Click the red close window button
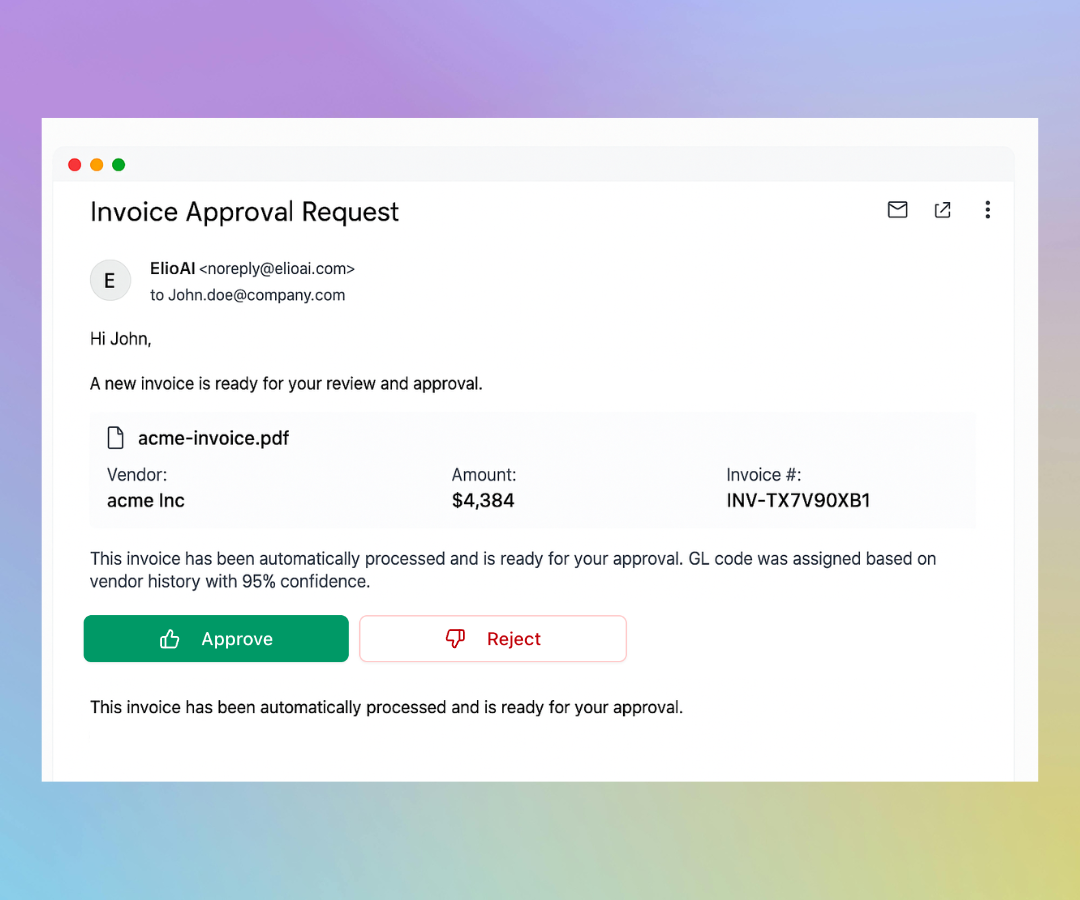This screenshot has height=900, width=1080. 75,165
